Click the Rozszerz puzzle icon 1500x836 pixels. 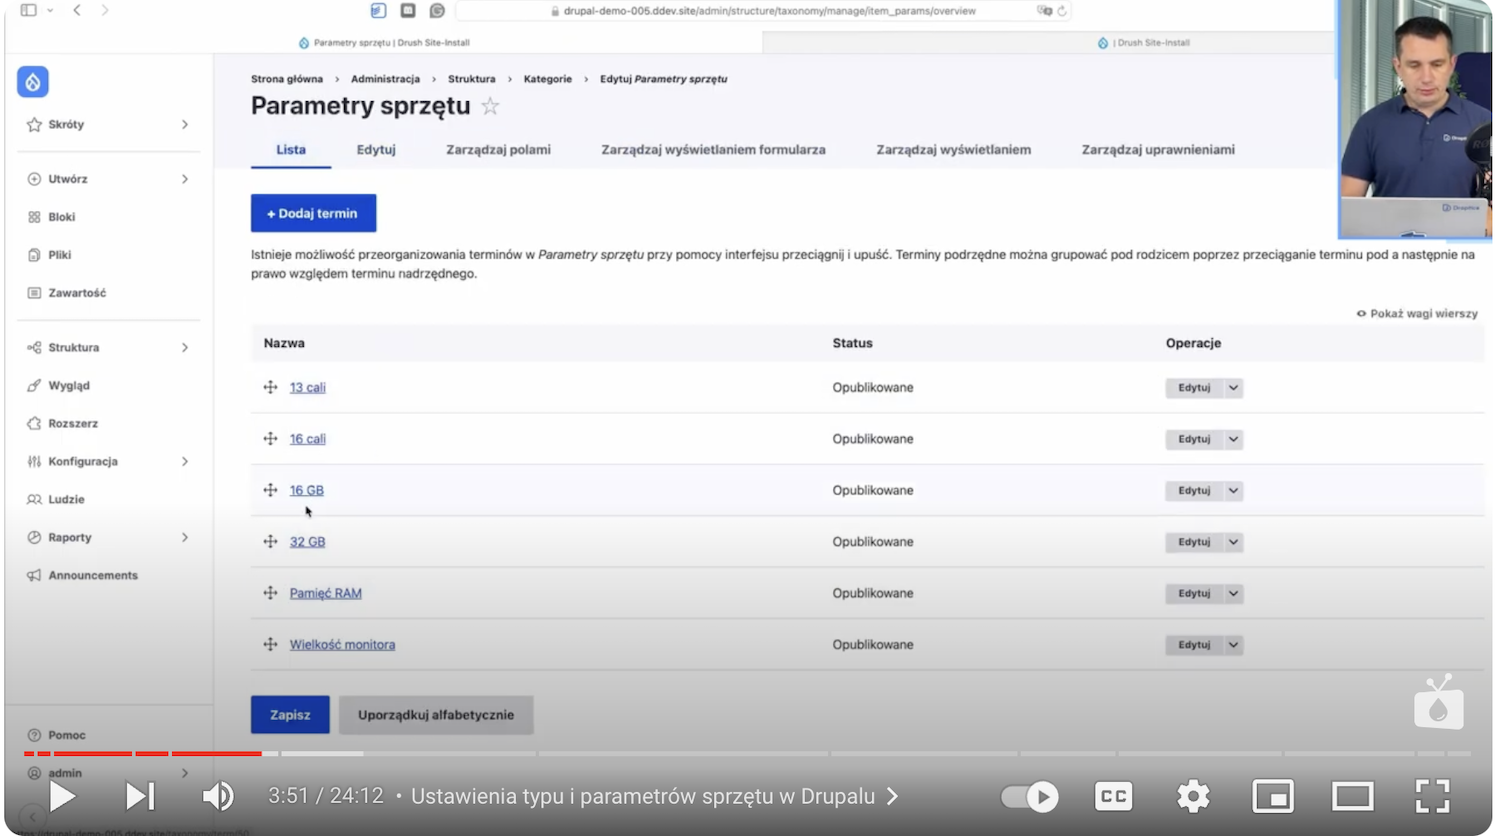(x=34, y=424)
